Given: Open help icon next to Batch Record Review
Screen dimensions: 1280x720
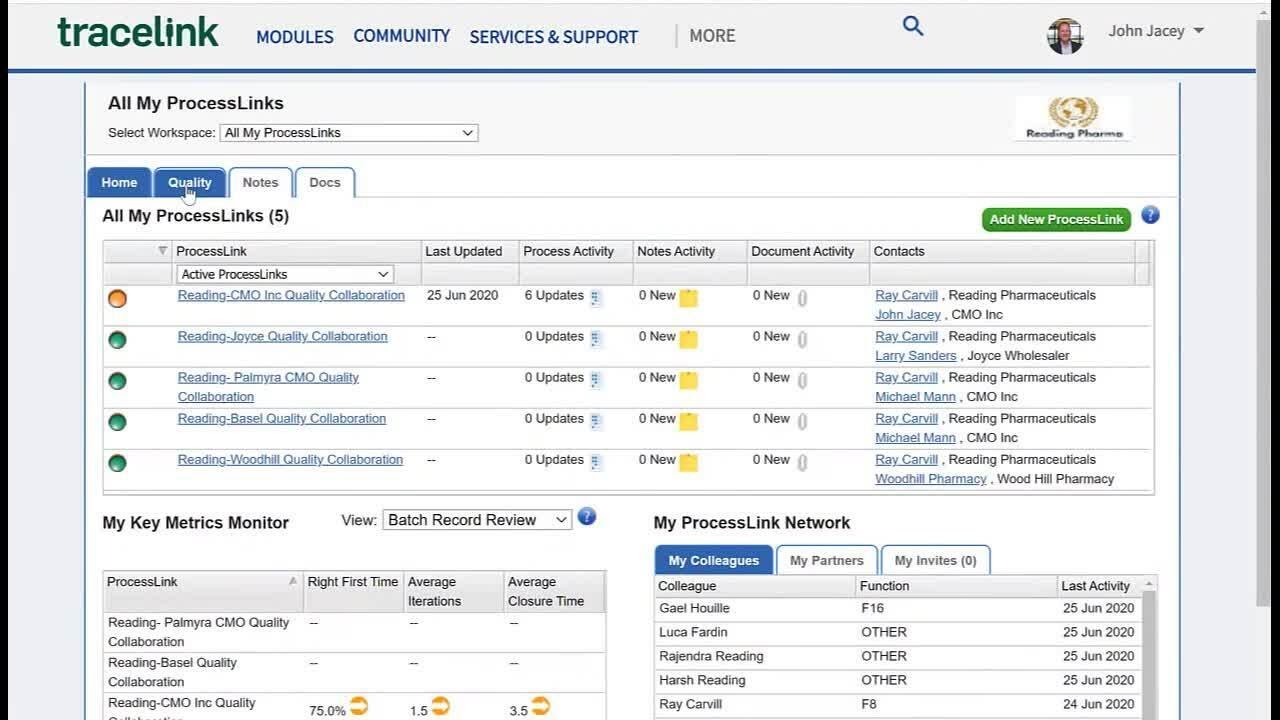Looking at the screenshot, I should click(x=587, y=517).
